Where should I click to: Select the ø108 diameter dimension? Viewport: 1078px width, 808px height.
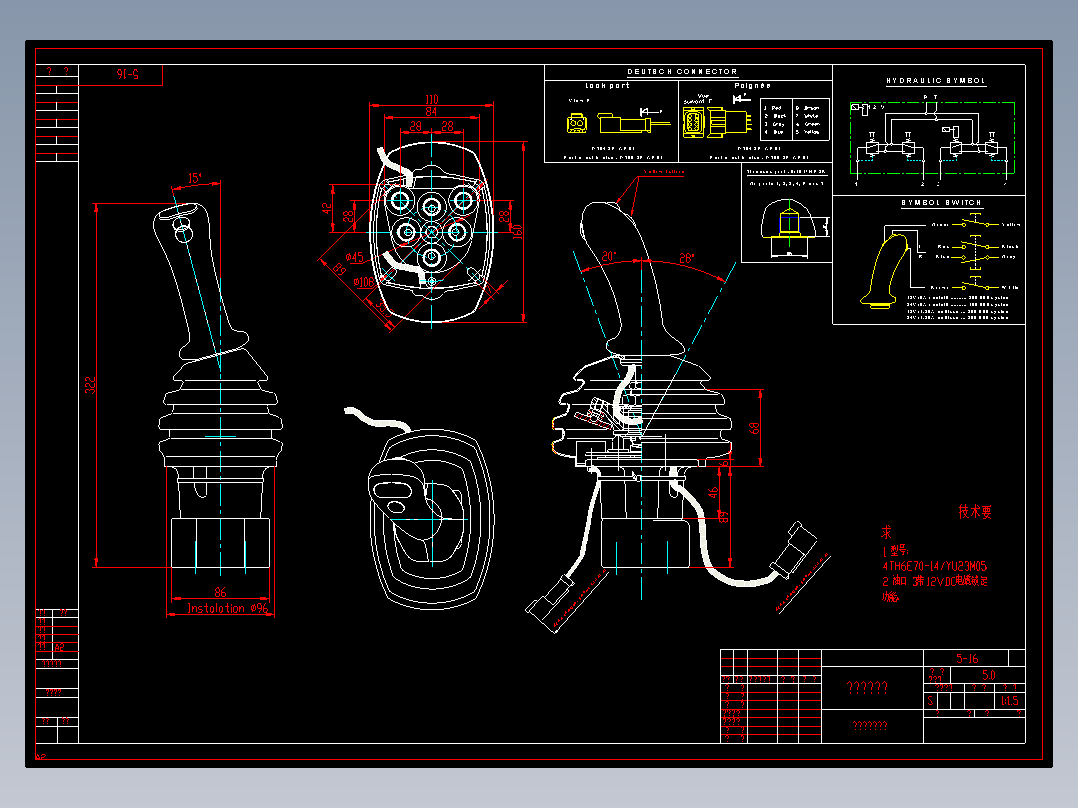pos(364,282)
